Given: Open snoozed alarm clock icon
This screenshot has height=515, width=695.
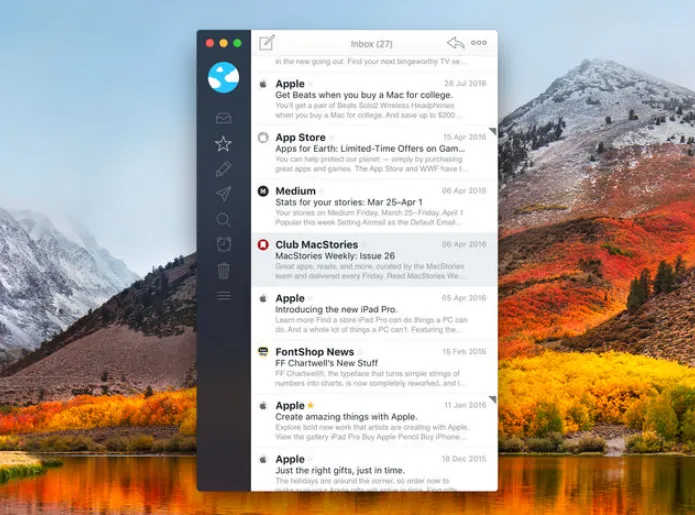Looking at the screenshot, I should click(223, 244).
